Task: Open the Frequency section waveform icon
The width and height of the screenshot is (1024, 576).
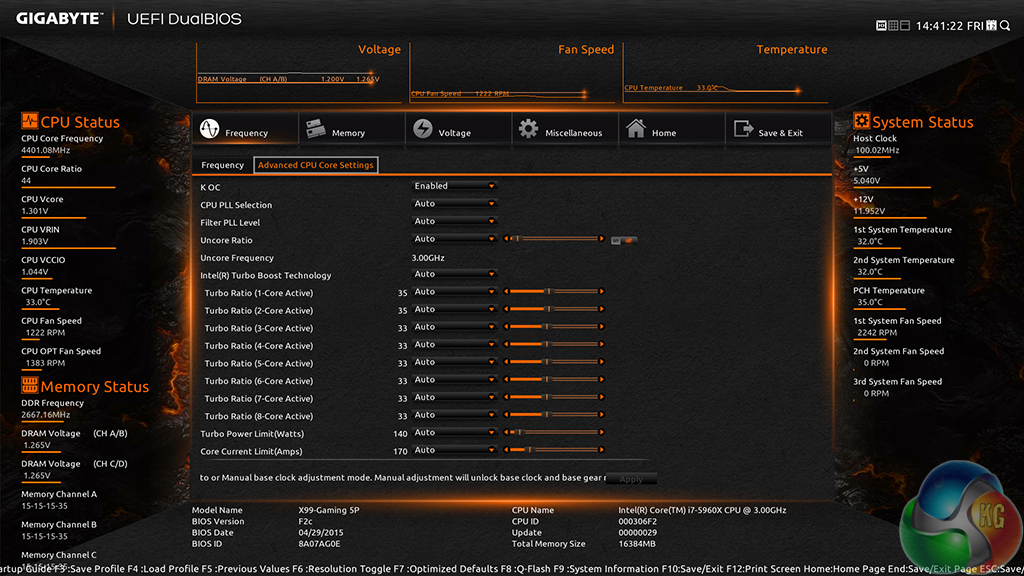Action: 209,130
